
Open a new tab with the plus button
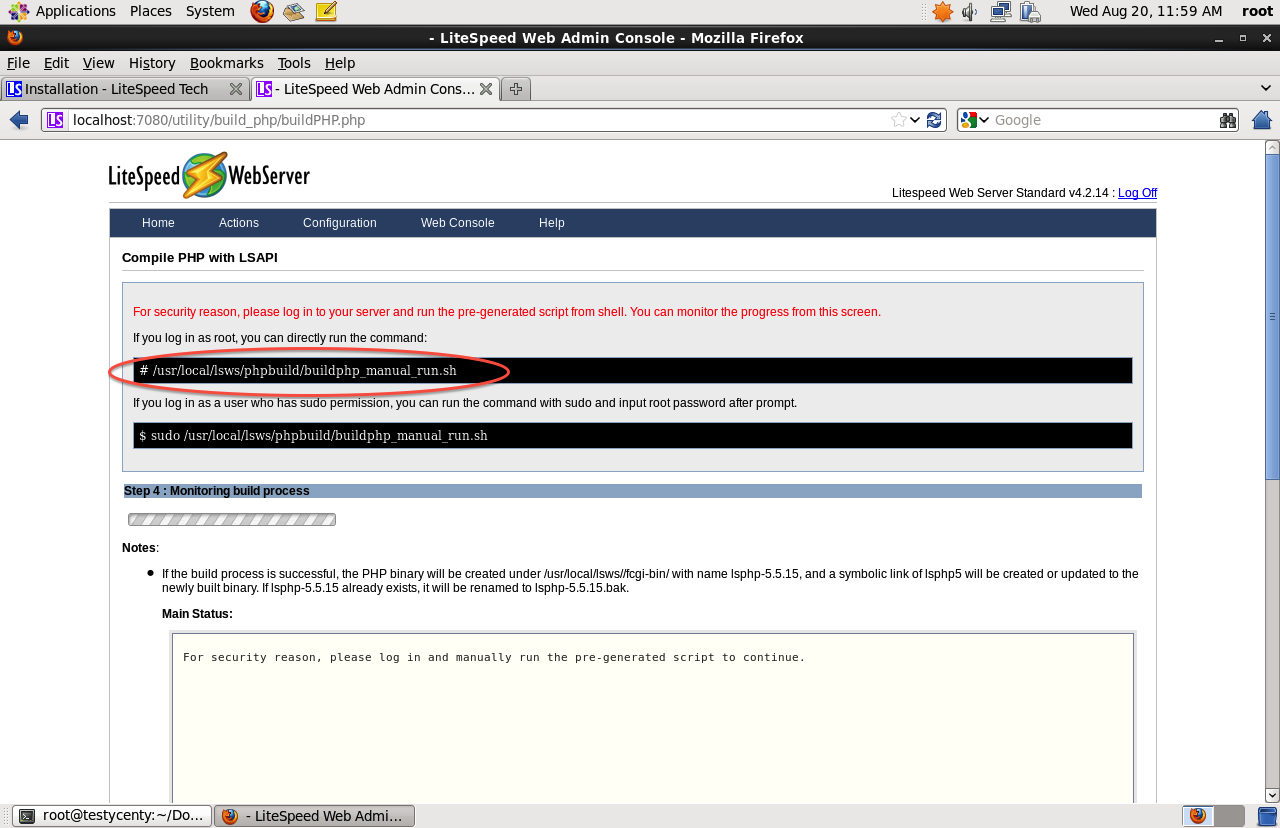[516, 89]
